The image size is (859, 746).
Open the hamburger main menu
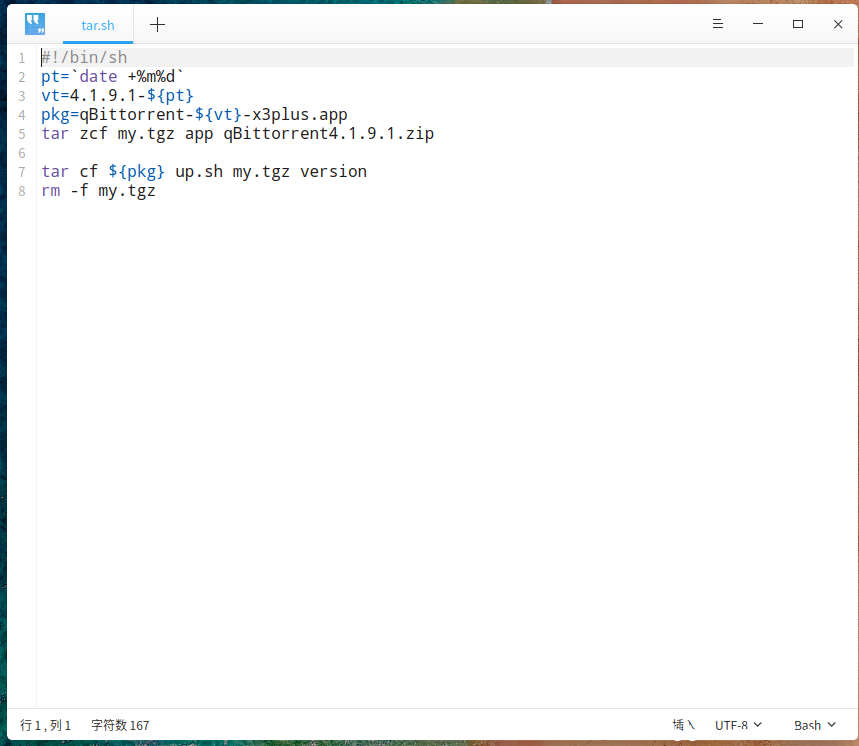(718, 24)
